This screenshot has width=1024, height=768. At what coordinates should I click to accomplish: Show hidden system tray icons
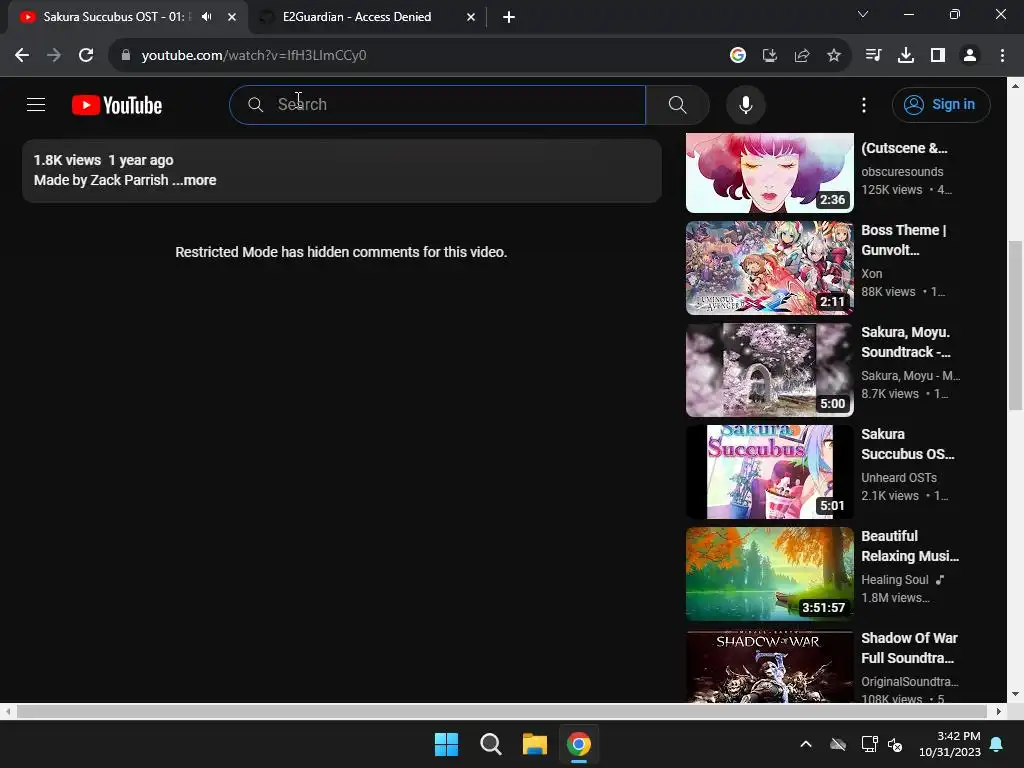(806, 744)
